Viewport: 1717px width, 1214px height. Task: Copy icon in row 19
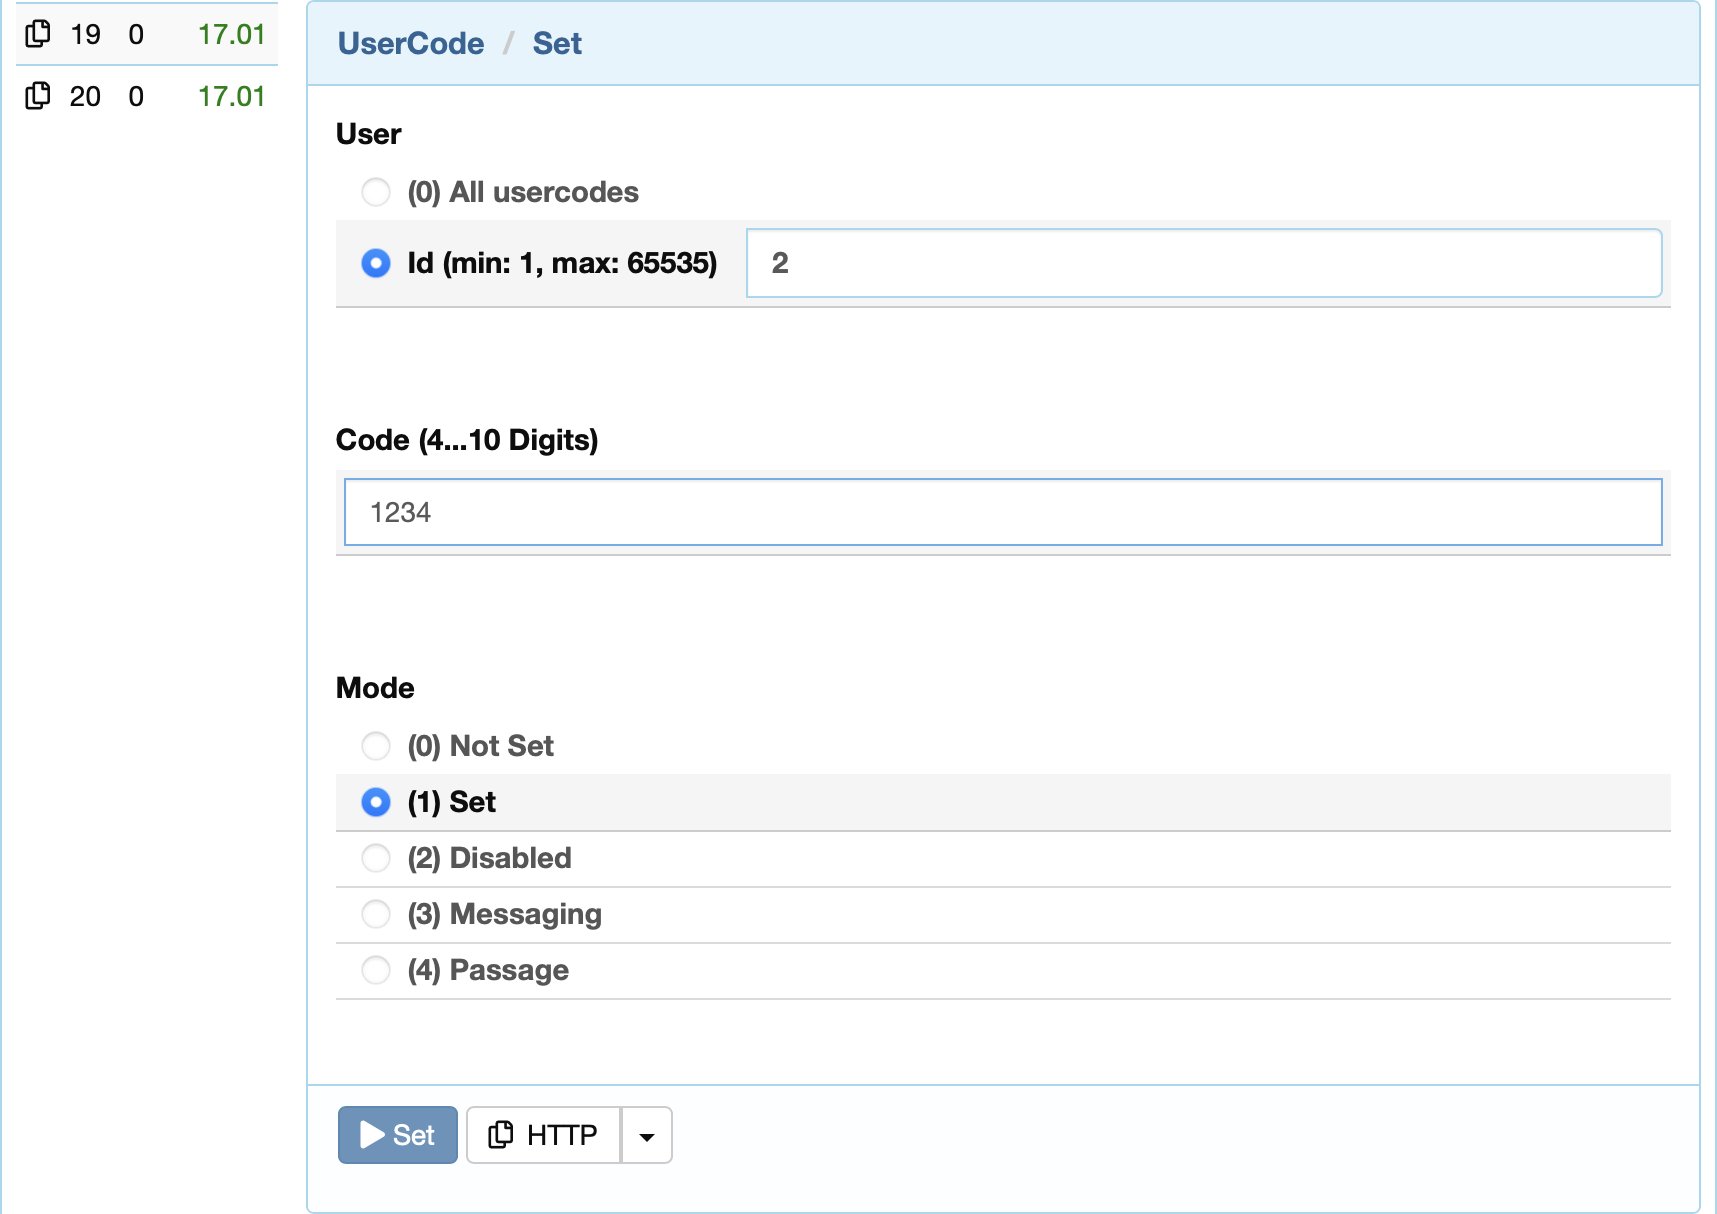click(38, 34)
